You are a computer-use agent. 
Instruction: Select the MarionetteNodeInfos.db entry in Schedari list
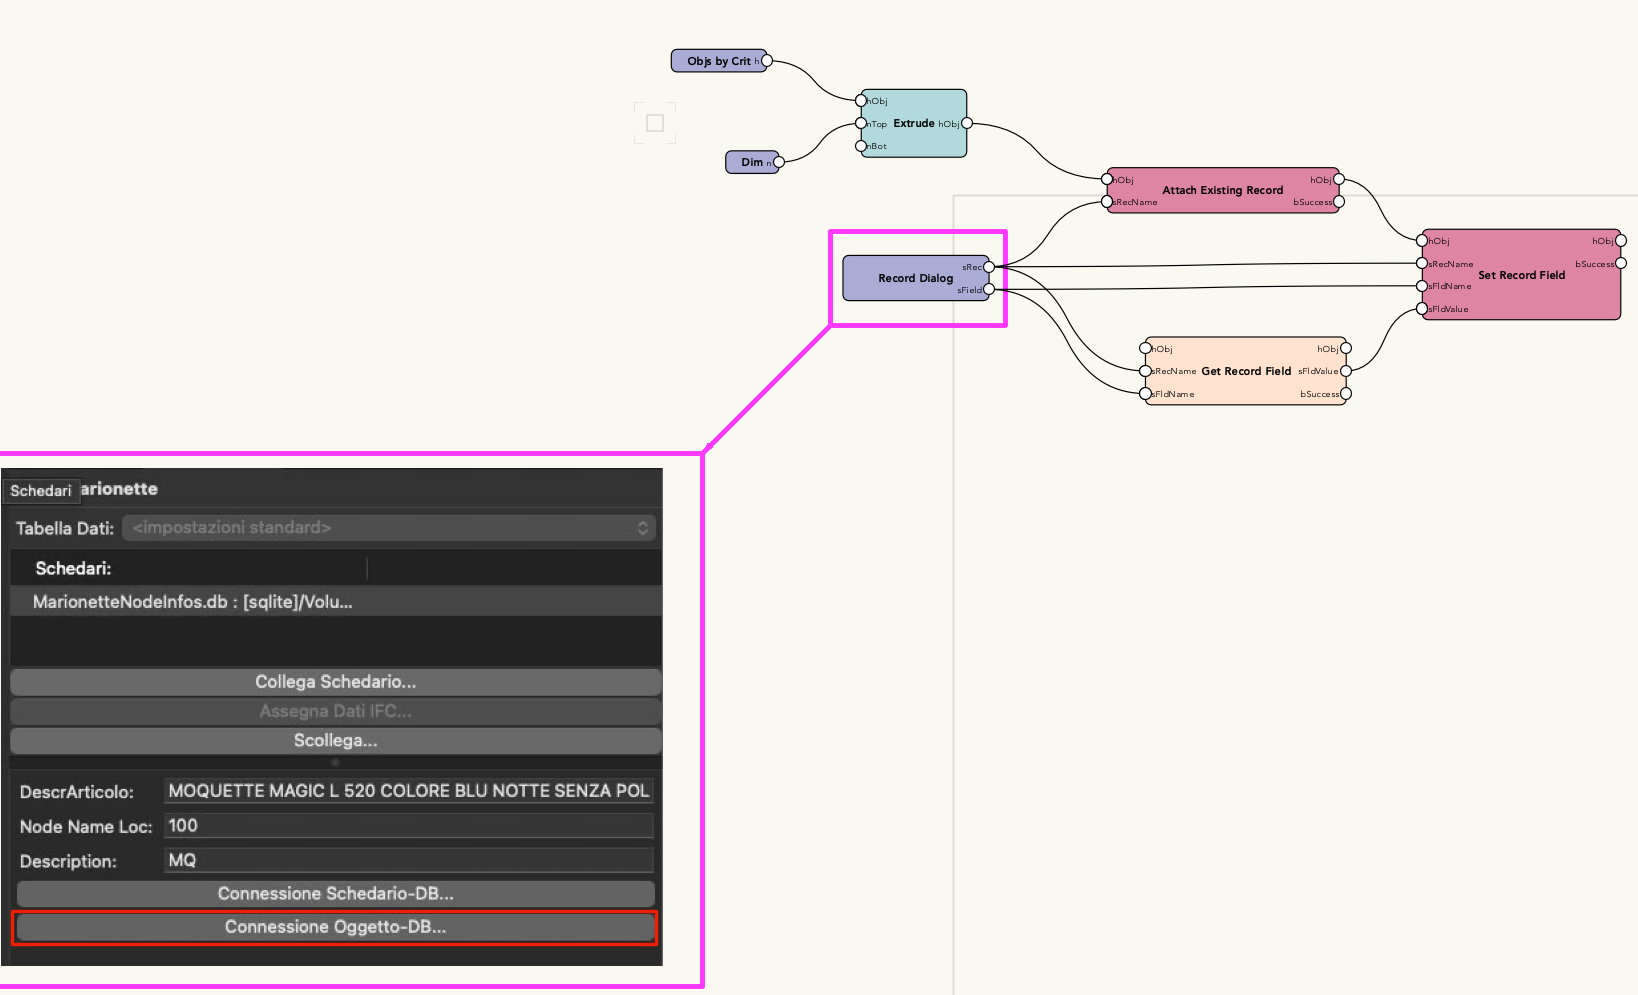[192, 602]
